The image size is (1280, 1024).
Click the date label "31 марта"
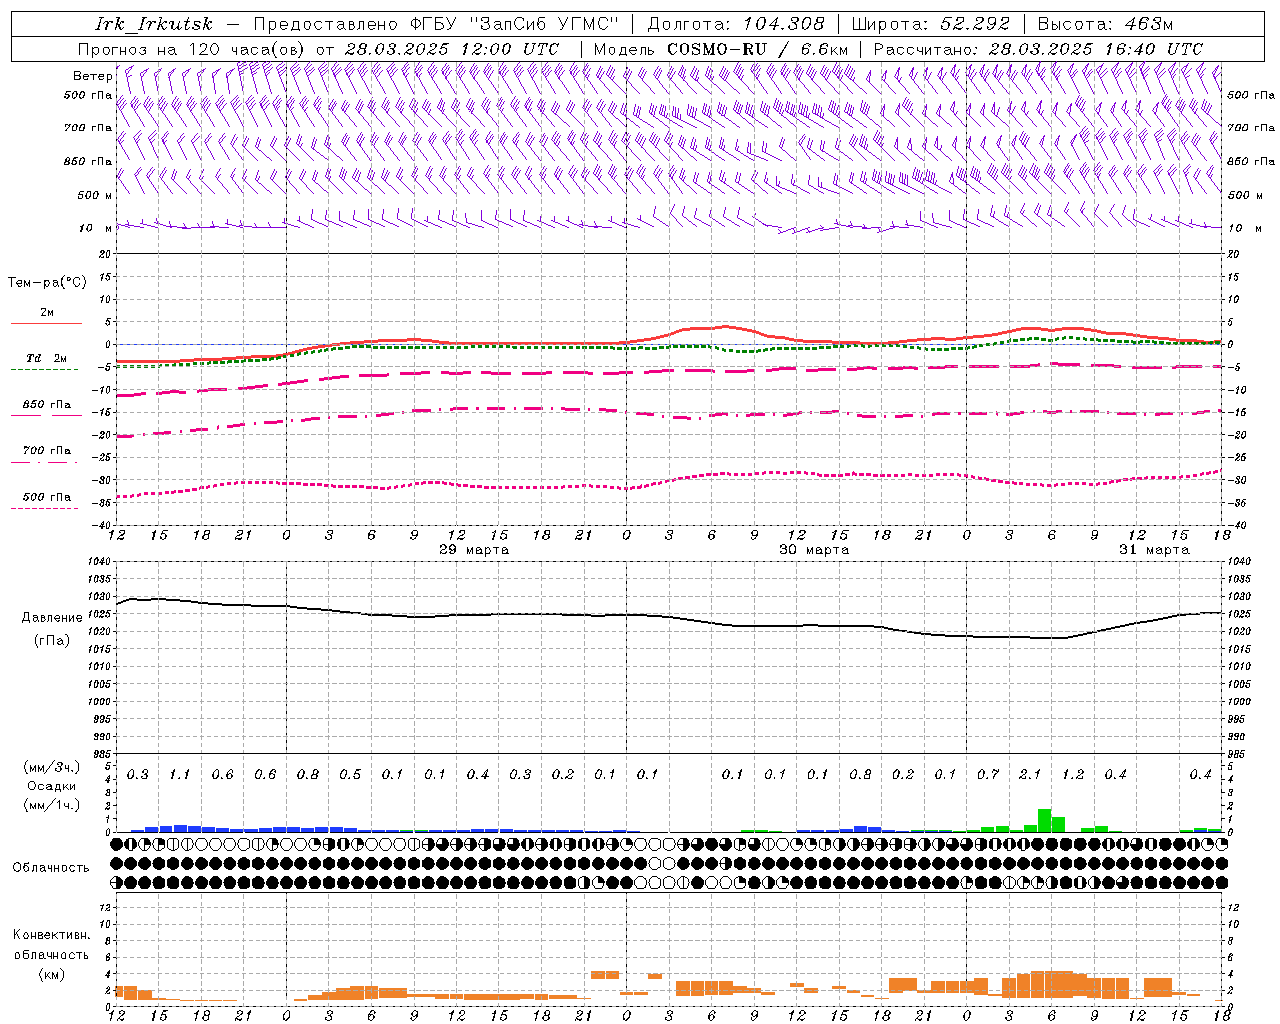point(1154,550)
